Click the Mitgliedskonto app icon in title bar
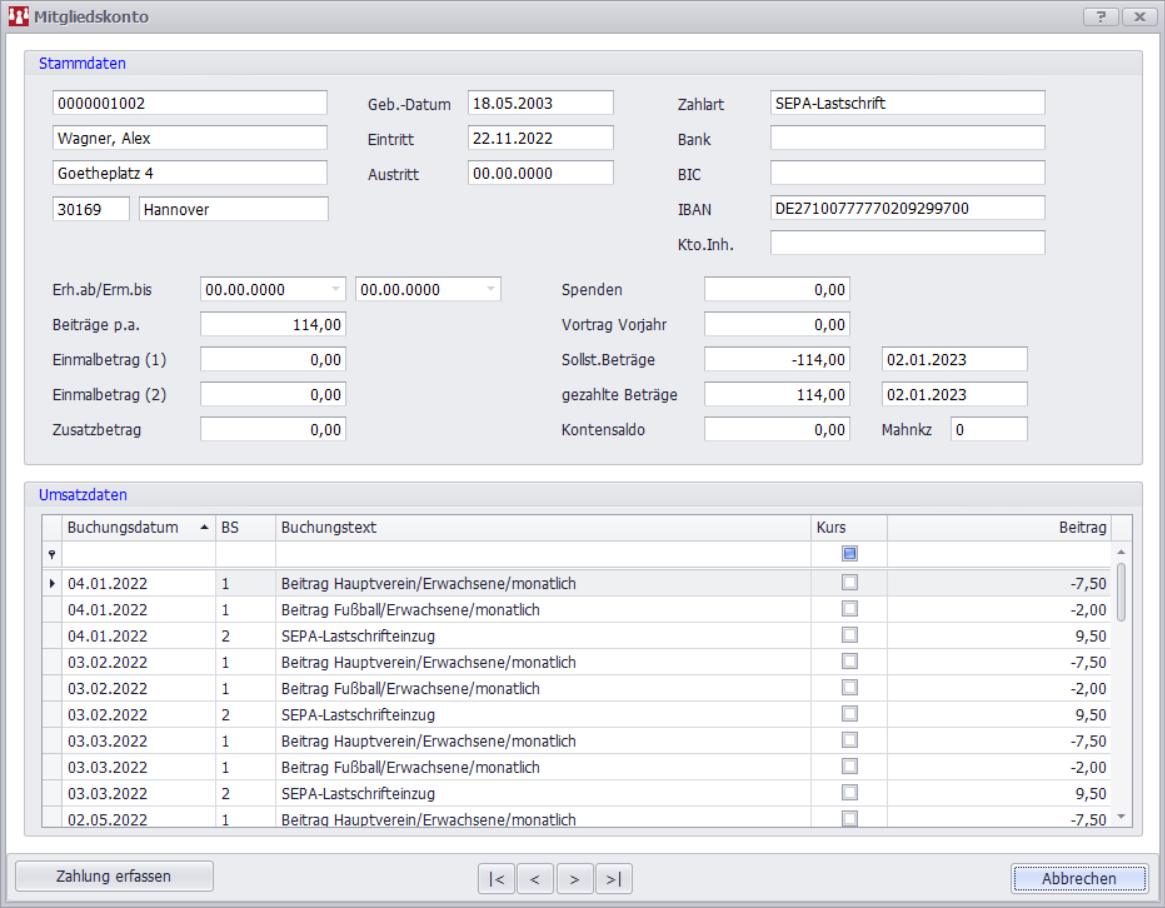This screenshot has width=1165, height=908. tap(18, 17)
